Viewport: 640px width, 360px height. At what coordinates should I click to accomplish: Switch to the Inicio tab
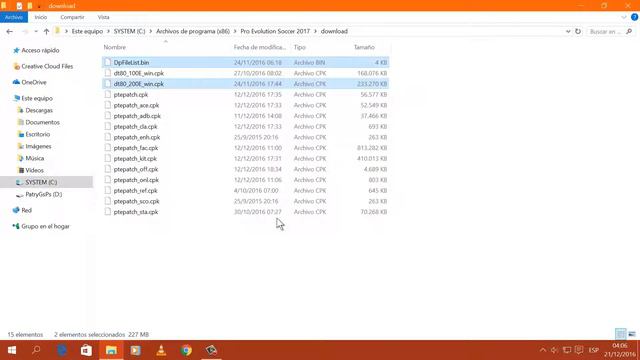point(41,17)
